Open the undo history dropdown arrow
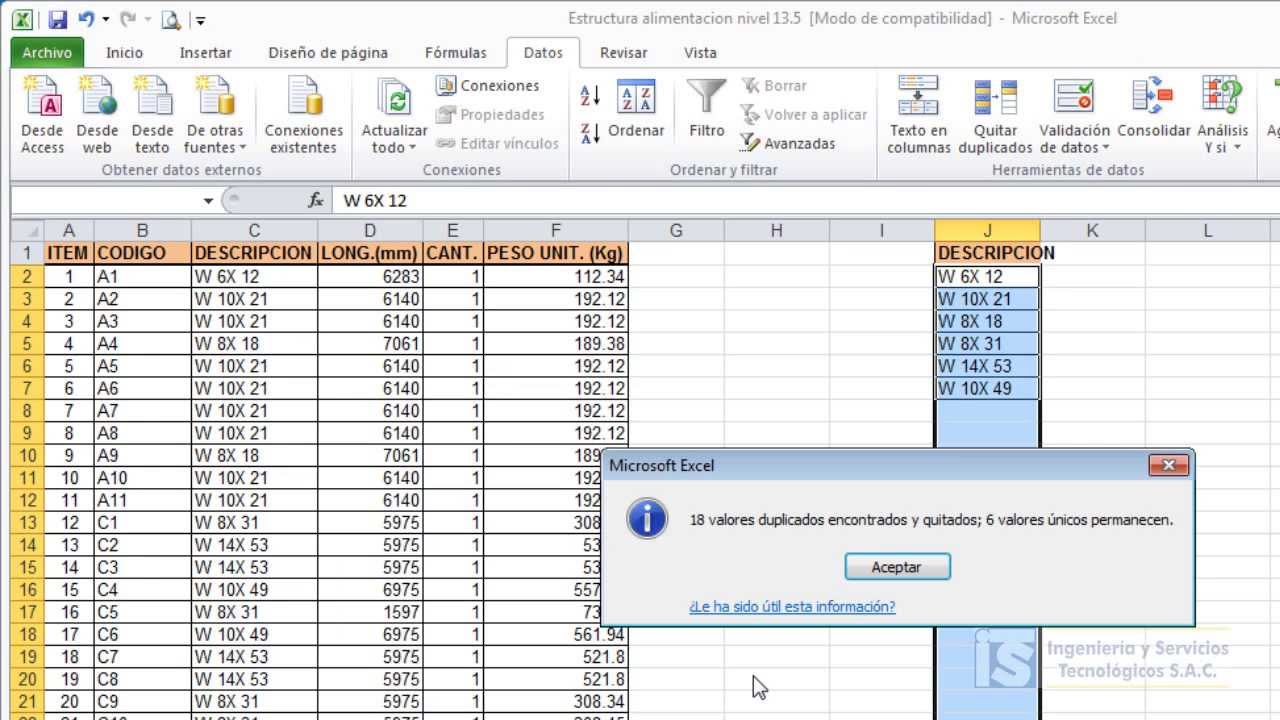 click(105, 19)
